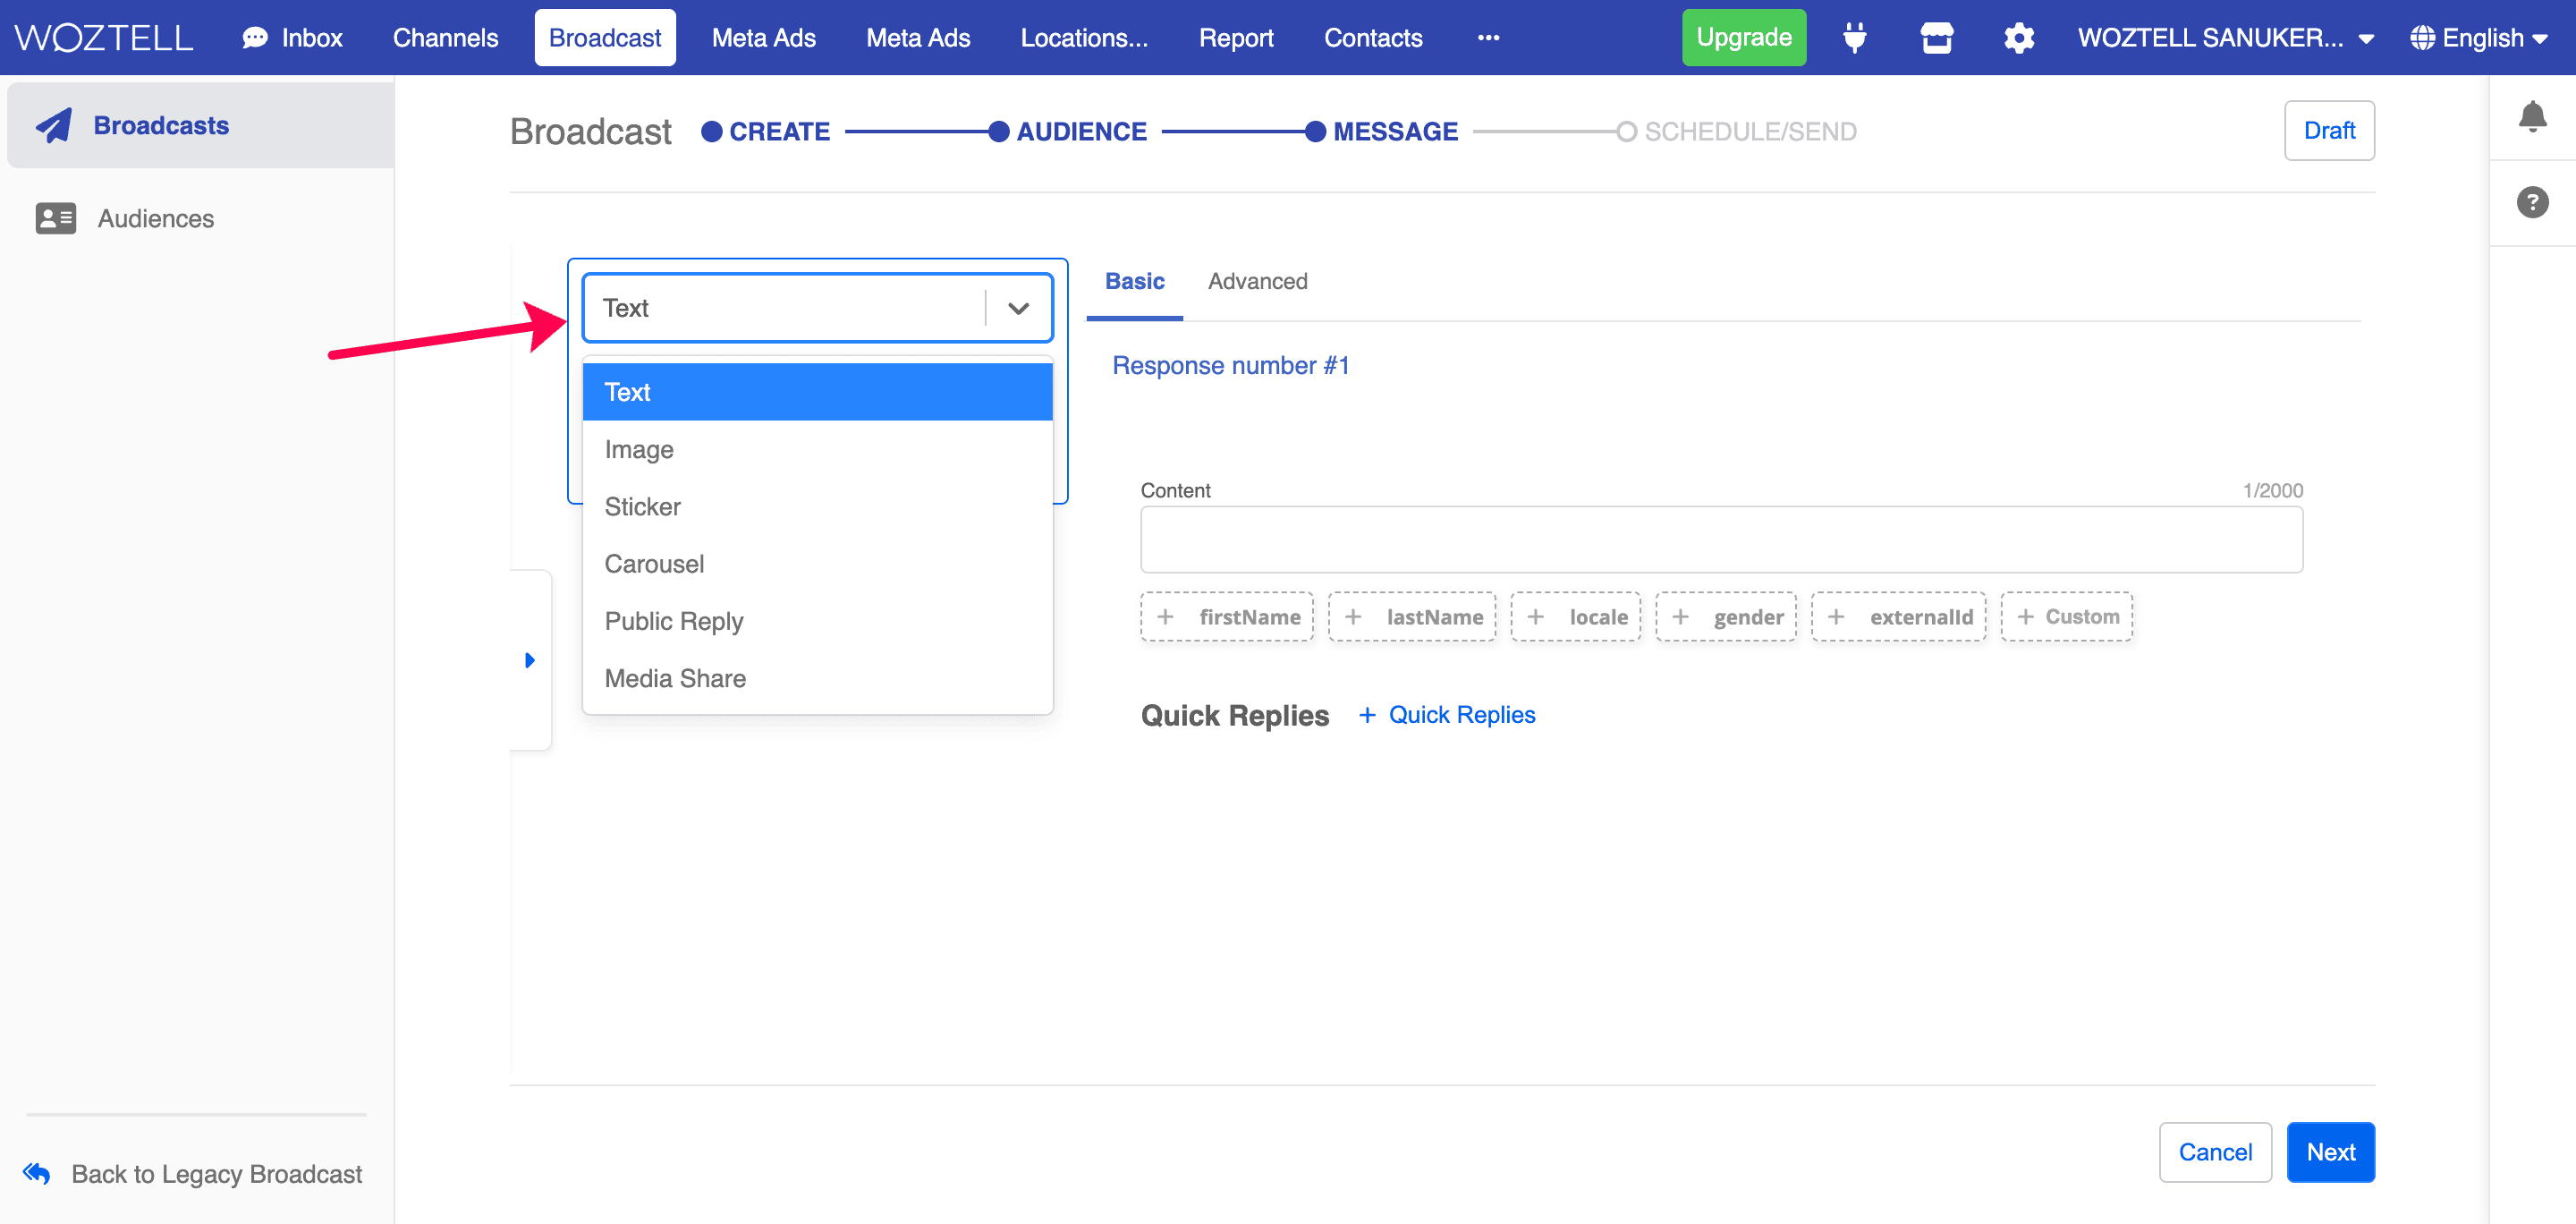The image size is (2576, 1224).
Task: Click the back arrow legacy broadcast icon
Action: pos(37,1173)
